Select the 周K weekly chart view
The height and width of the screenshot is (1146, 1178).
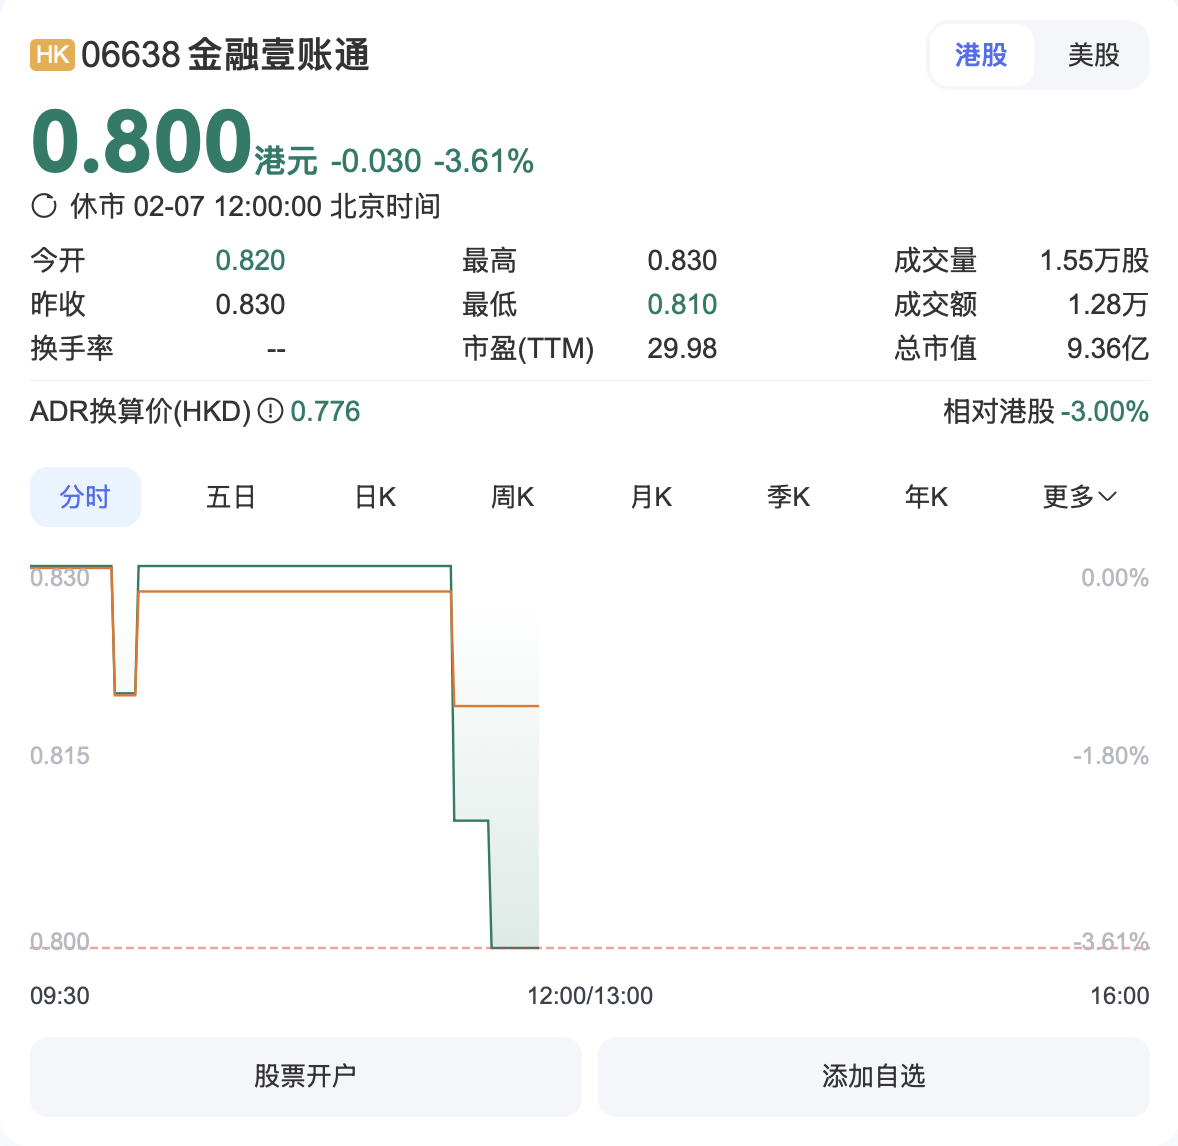[x=512, y=496]
